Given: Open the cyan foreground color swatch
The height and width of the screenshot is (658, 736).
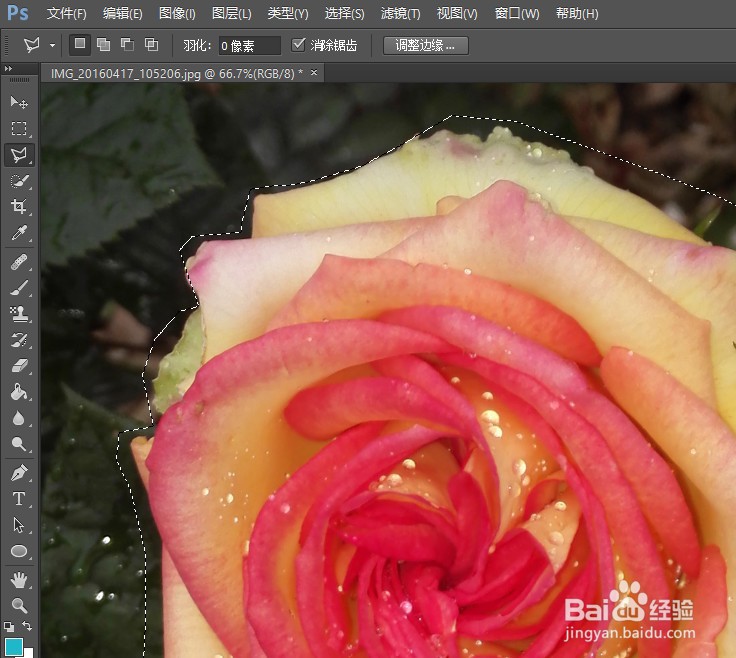Looking at the screenshot, I should pyautogui.click(x=14, y=646).
